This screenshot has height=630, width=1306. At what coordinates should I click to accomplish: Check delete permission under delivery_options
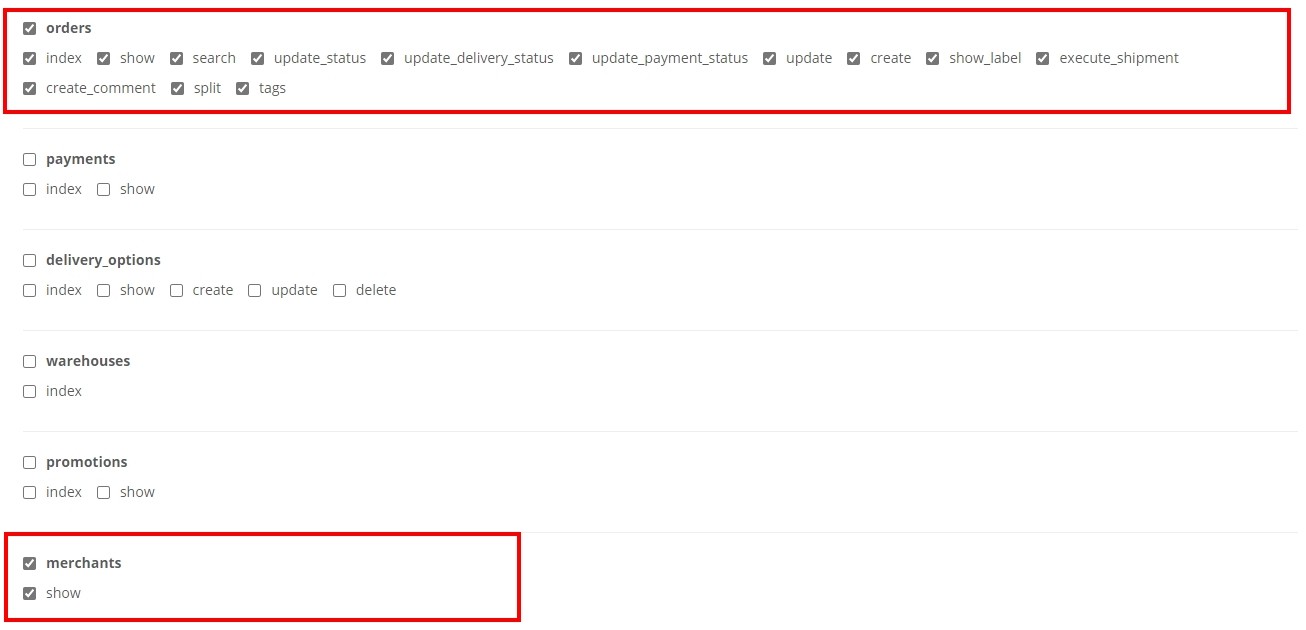(x=340, y=290)
